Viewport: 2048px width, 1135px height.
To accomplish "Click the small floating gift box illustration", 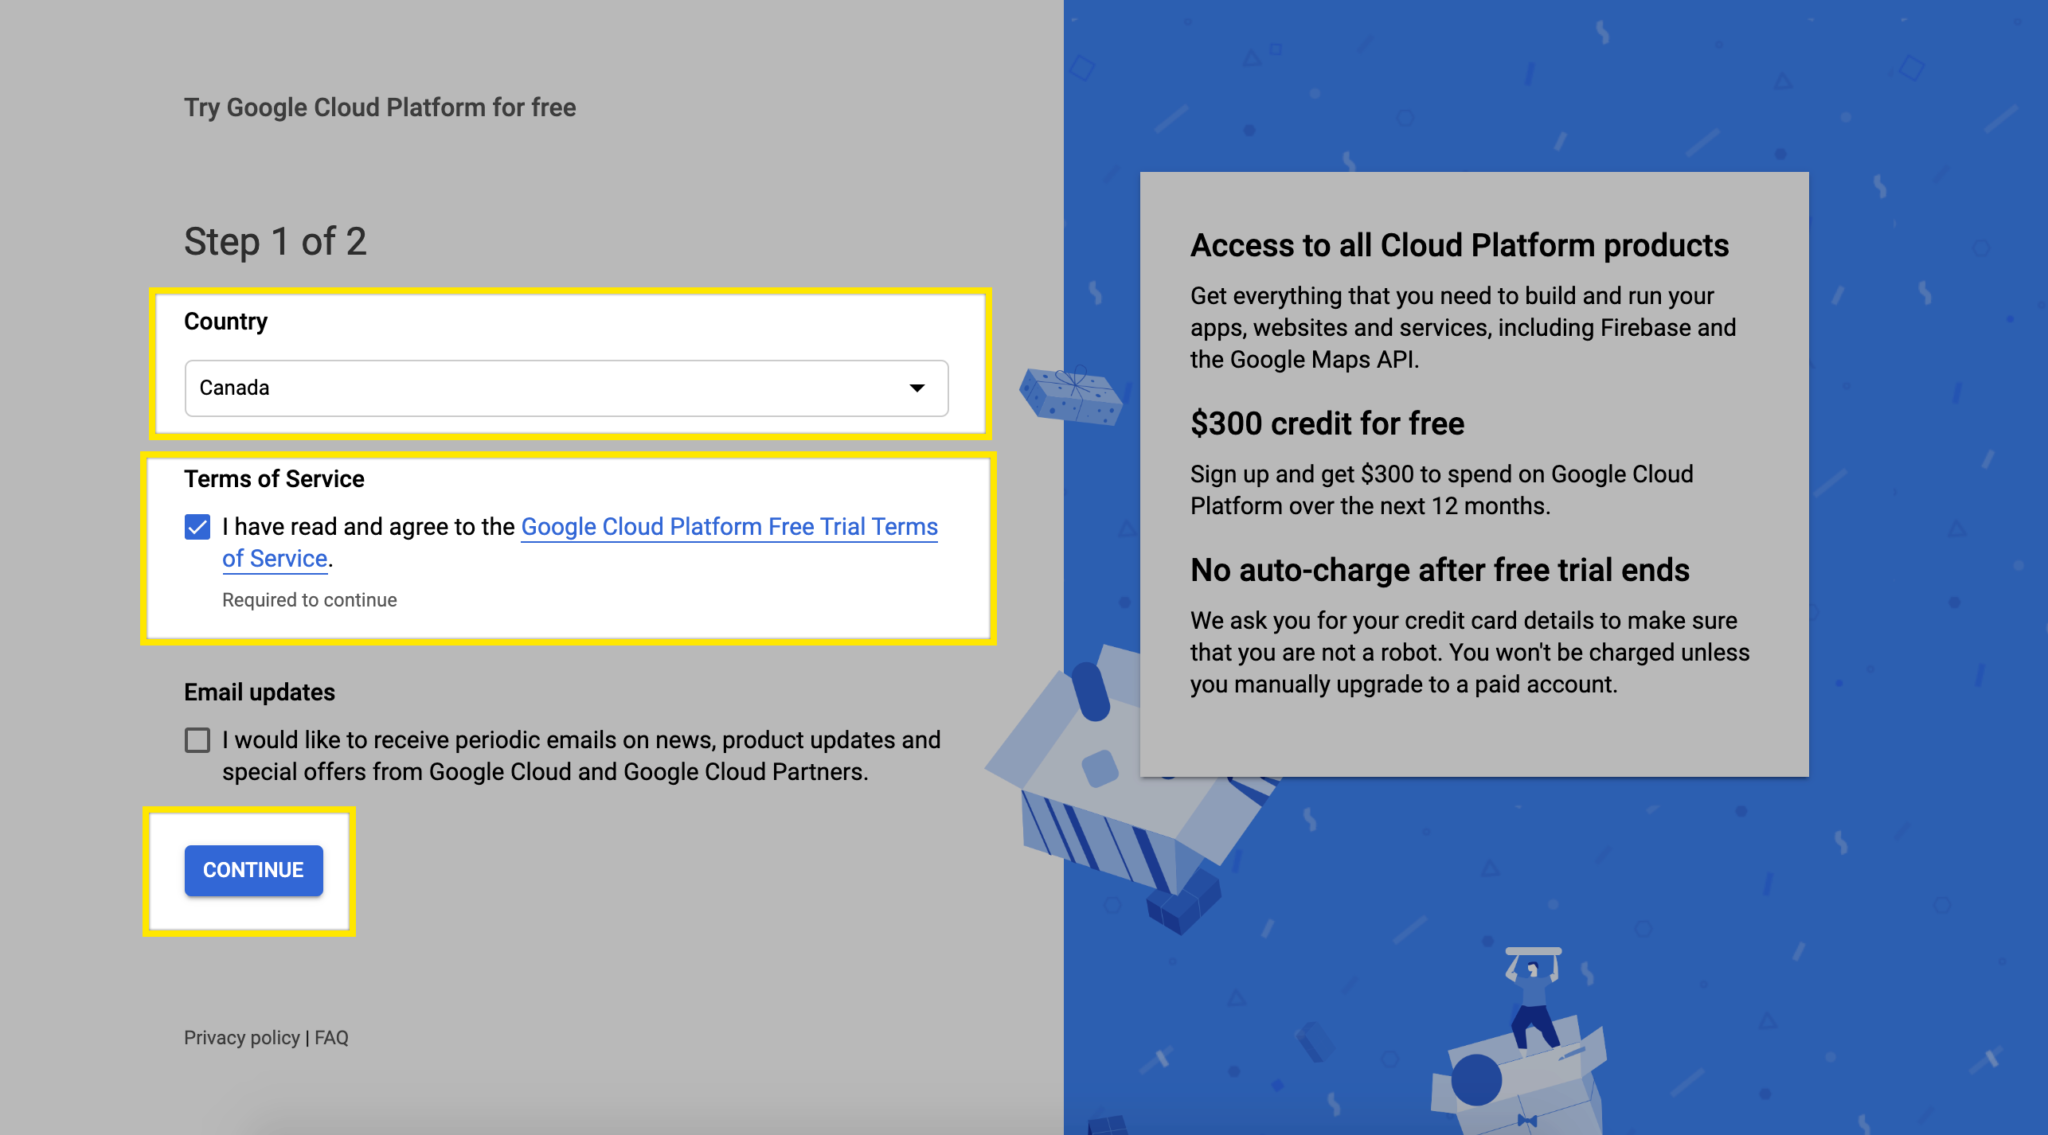I will coord(1070,395).
